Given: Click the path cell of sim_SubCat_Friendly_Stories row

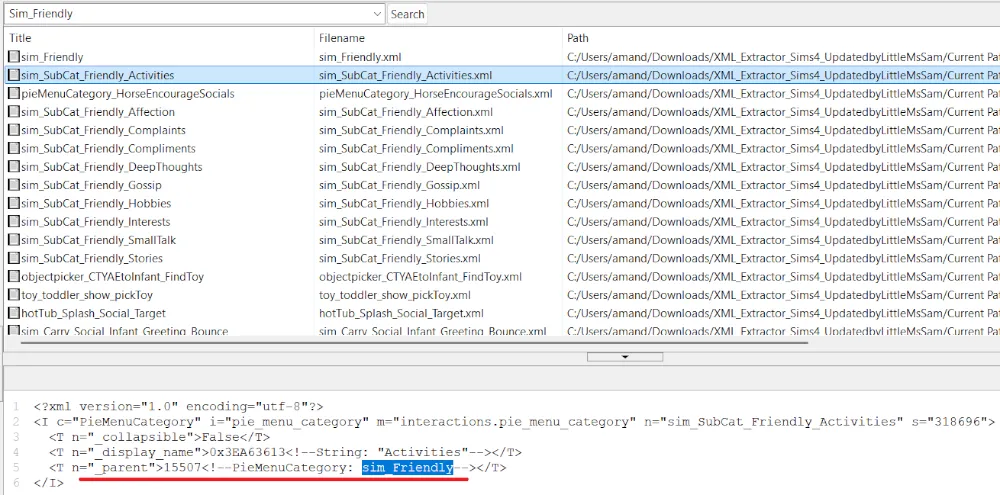Looking at the screenshot, I should pos(783,258).
